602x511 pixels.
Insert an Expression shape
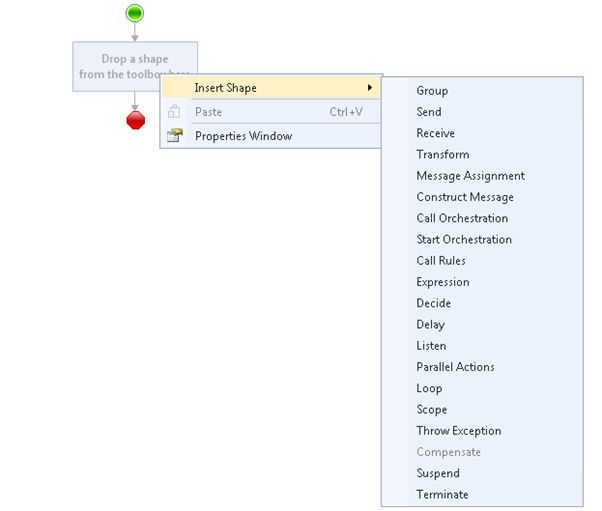tap(442, 282)
